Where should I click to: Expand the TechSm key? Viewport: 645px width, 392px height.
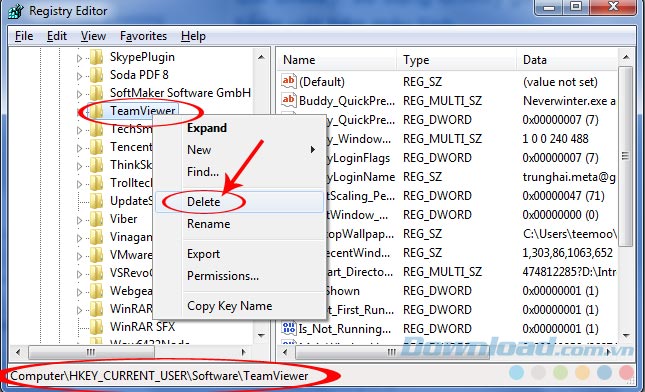click(79, 130)
